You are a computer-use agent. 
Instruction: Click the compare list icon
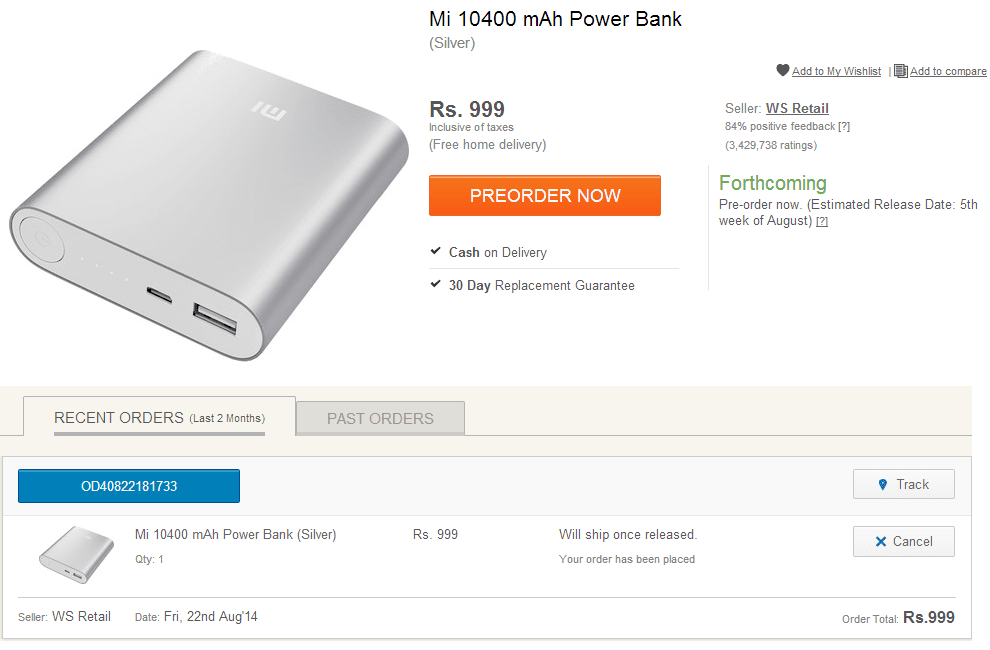point(901,71)
